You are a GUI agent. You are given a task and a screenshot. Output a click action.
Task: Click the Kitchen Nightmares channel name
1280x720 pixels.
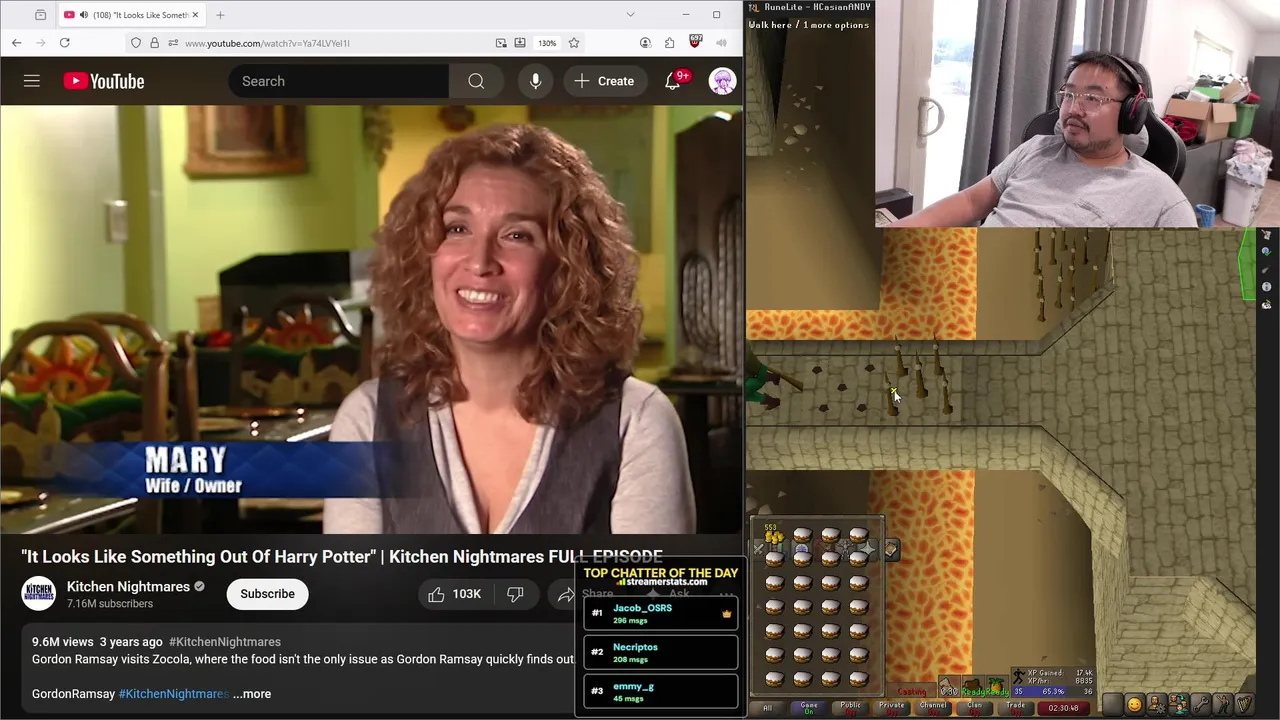pos(128,587)
